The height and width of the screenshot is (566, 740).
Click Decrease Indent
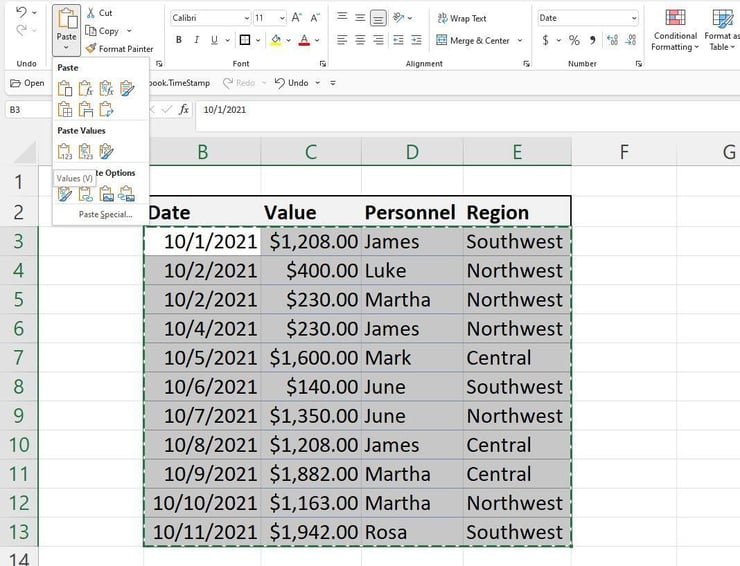398,40
